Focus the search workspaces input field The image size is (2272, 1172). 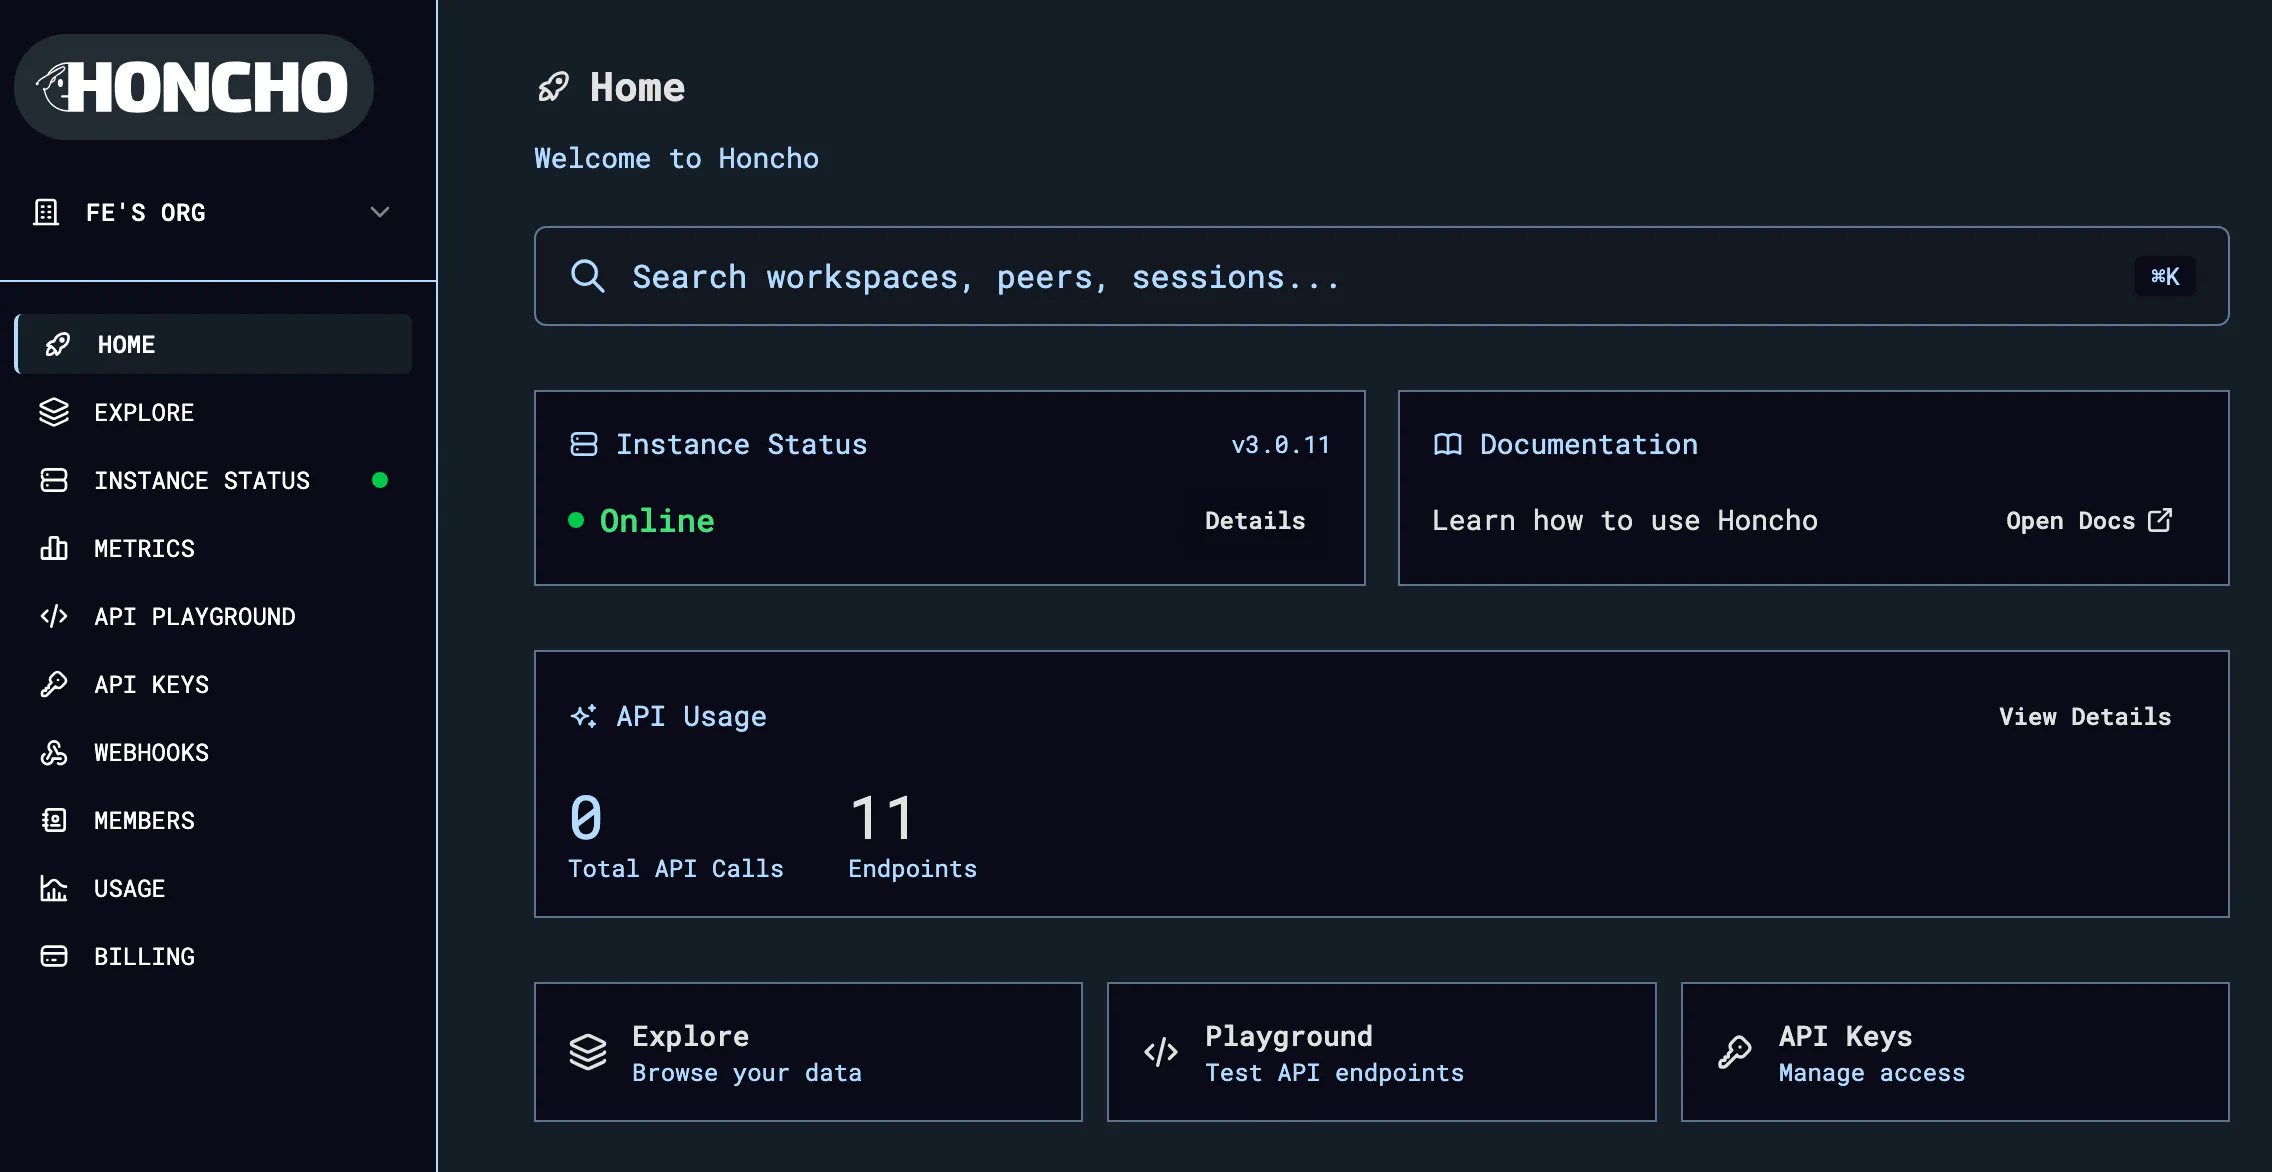coord(1381,276)
